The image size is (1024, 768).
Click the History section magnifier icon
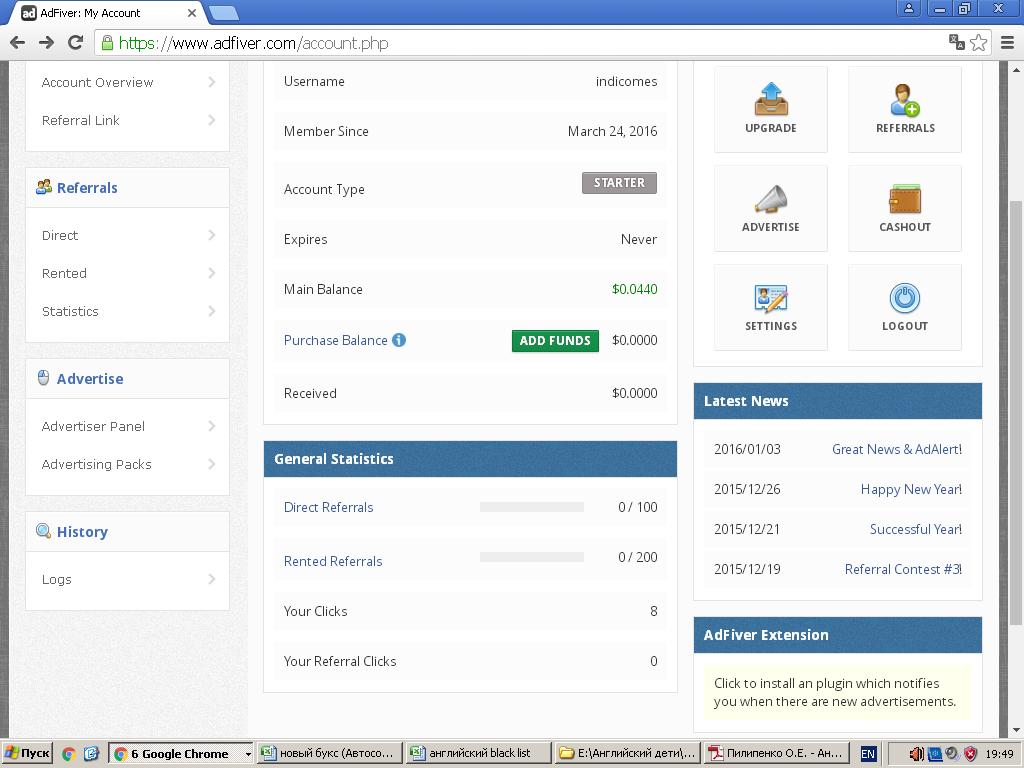[44, 531]
